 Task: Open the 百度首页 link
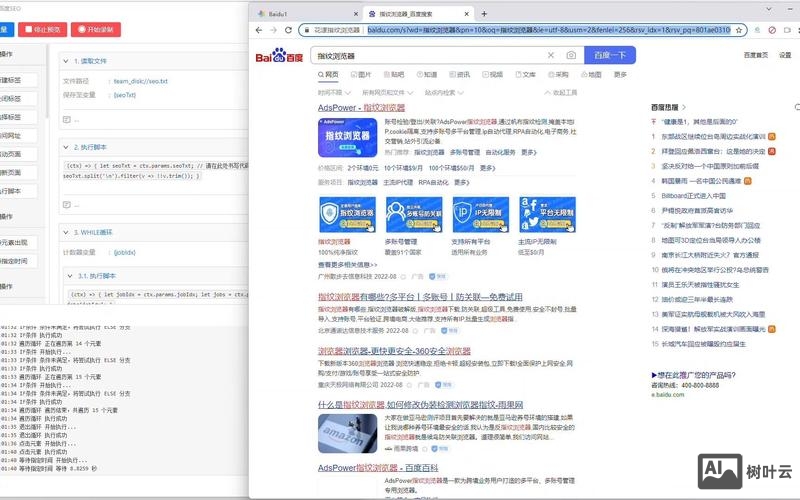pos(756,55)
